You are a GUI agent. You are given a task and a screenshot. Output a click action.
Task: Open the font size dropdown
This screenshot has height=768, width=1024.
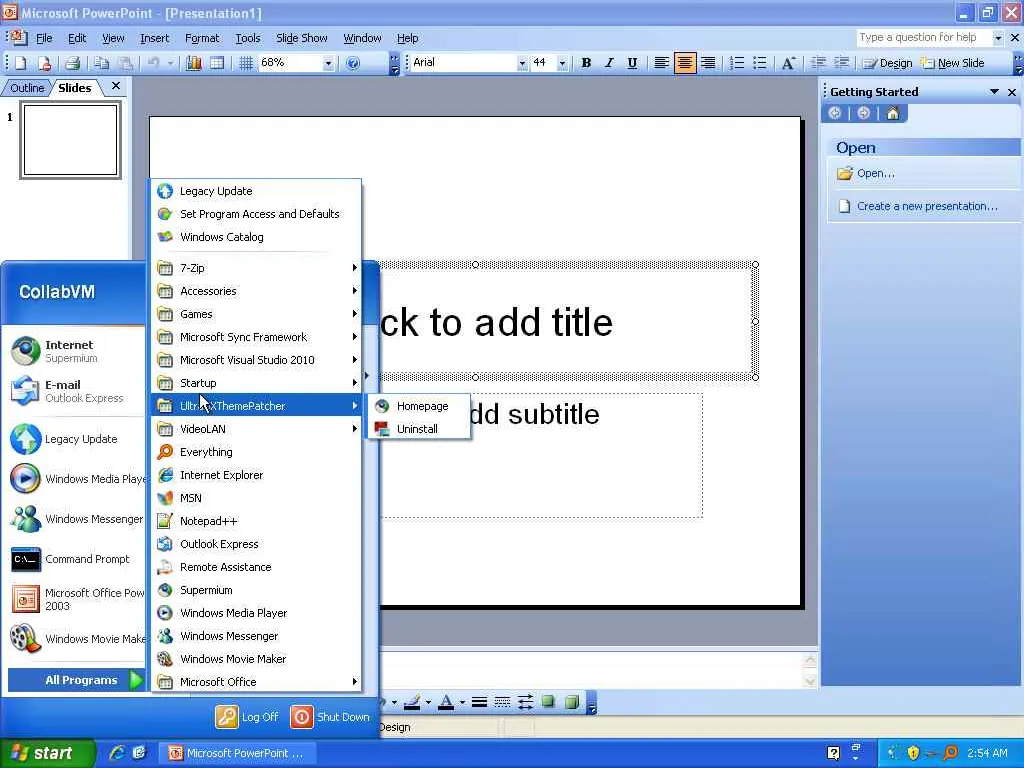pyautogui.click(x=562, y=63)
